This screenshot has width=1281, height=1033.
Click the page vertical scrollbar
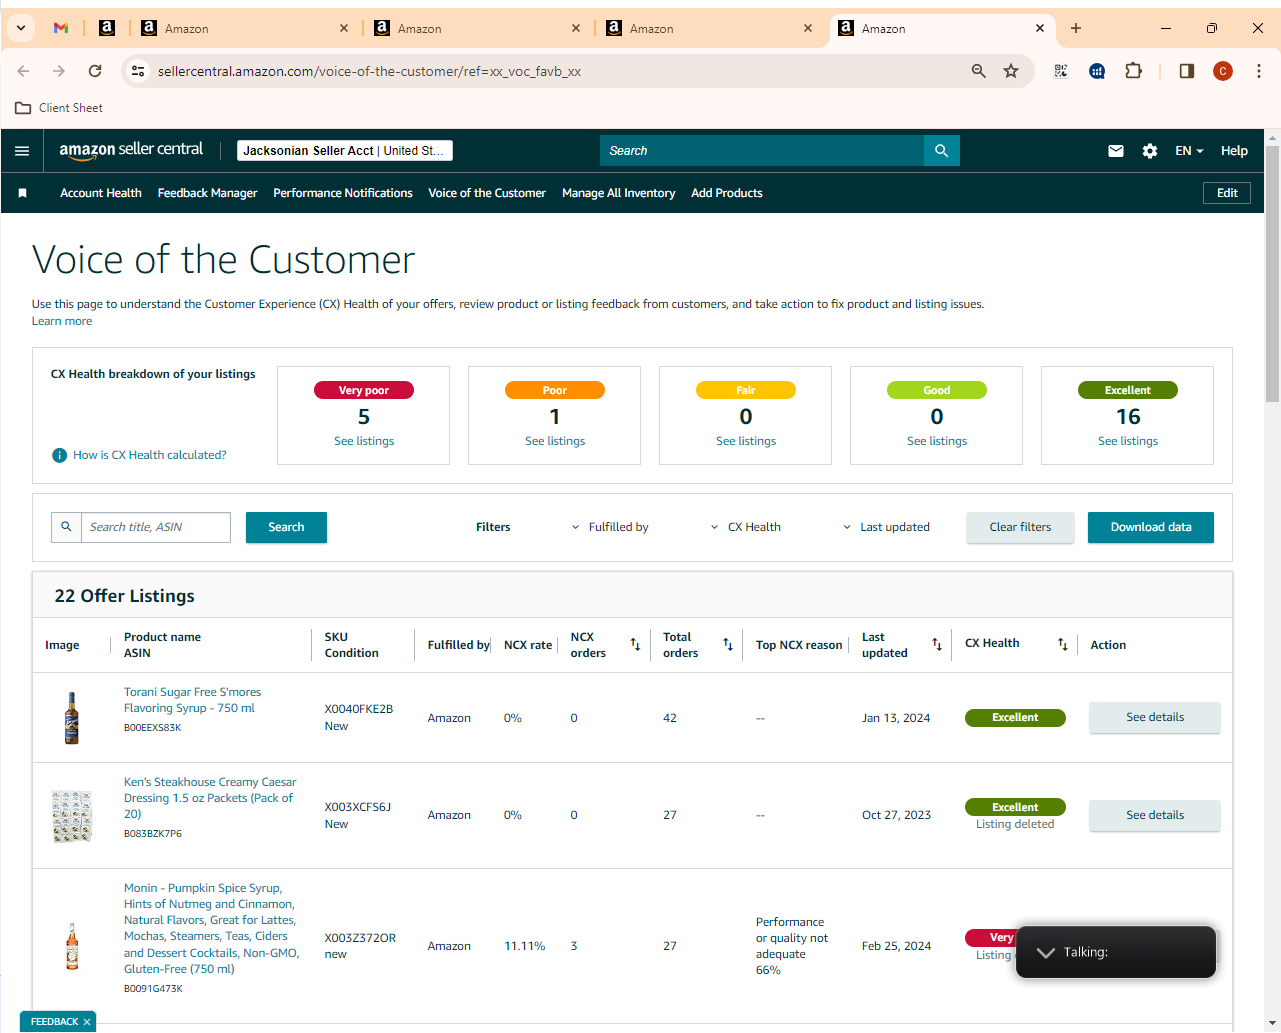pos(1272,275)
